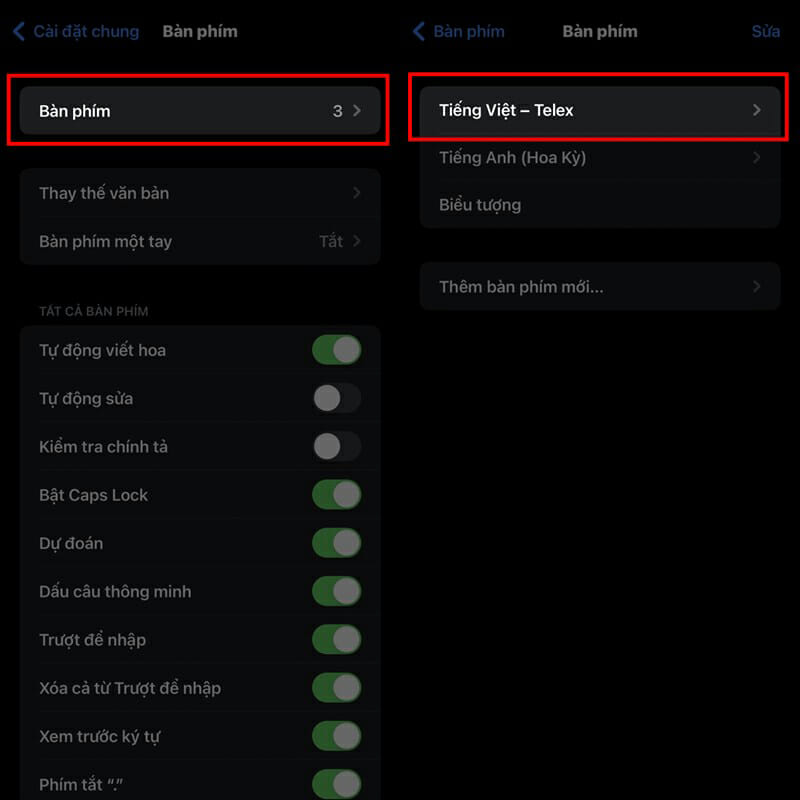This screenshot has height=800, width=800.
Task: Toggle Xem trước ký tự switch
Action: click(336, 737)
